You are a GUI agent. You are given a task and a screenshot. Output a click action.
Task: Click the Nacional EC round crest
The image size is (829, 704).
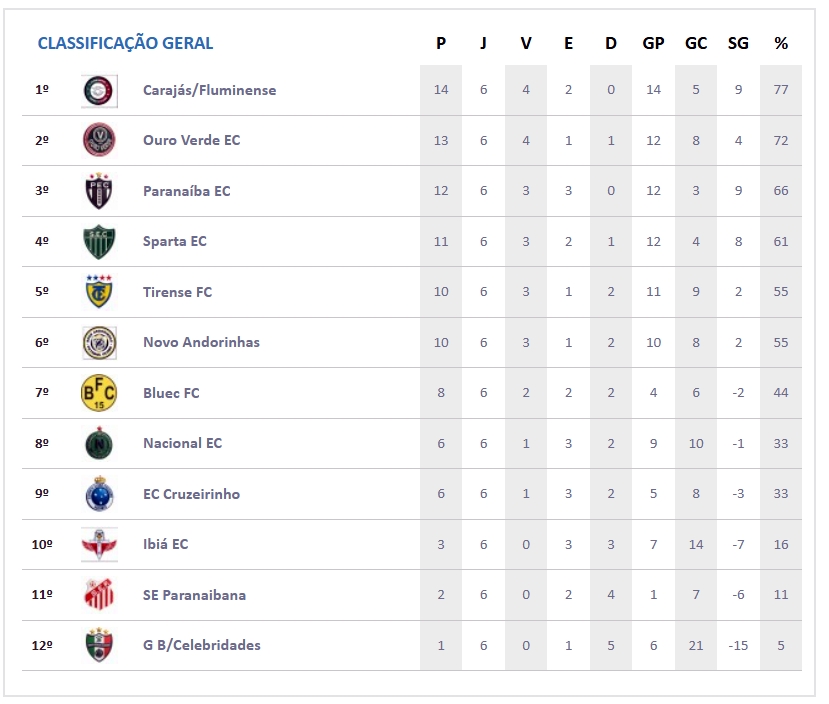click(x=99, y=443)
